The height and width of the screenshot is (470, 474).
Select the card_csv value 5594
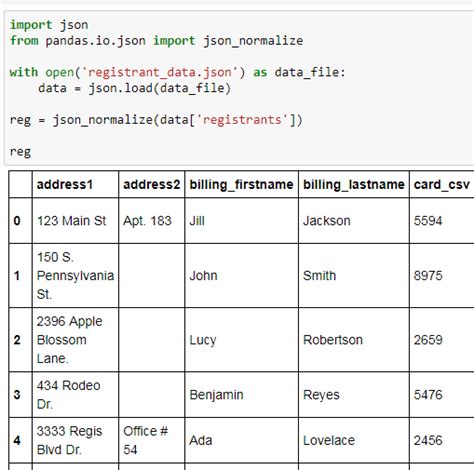click(442, 221)
